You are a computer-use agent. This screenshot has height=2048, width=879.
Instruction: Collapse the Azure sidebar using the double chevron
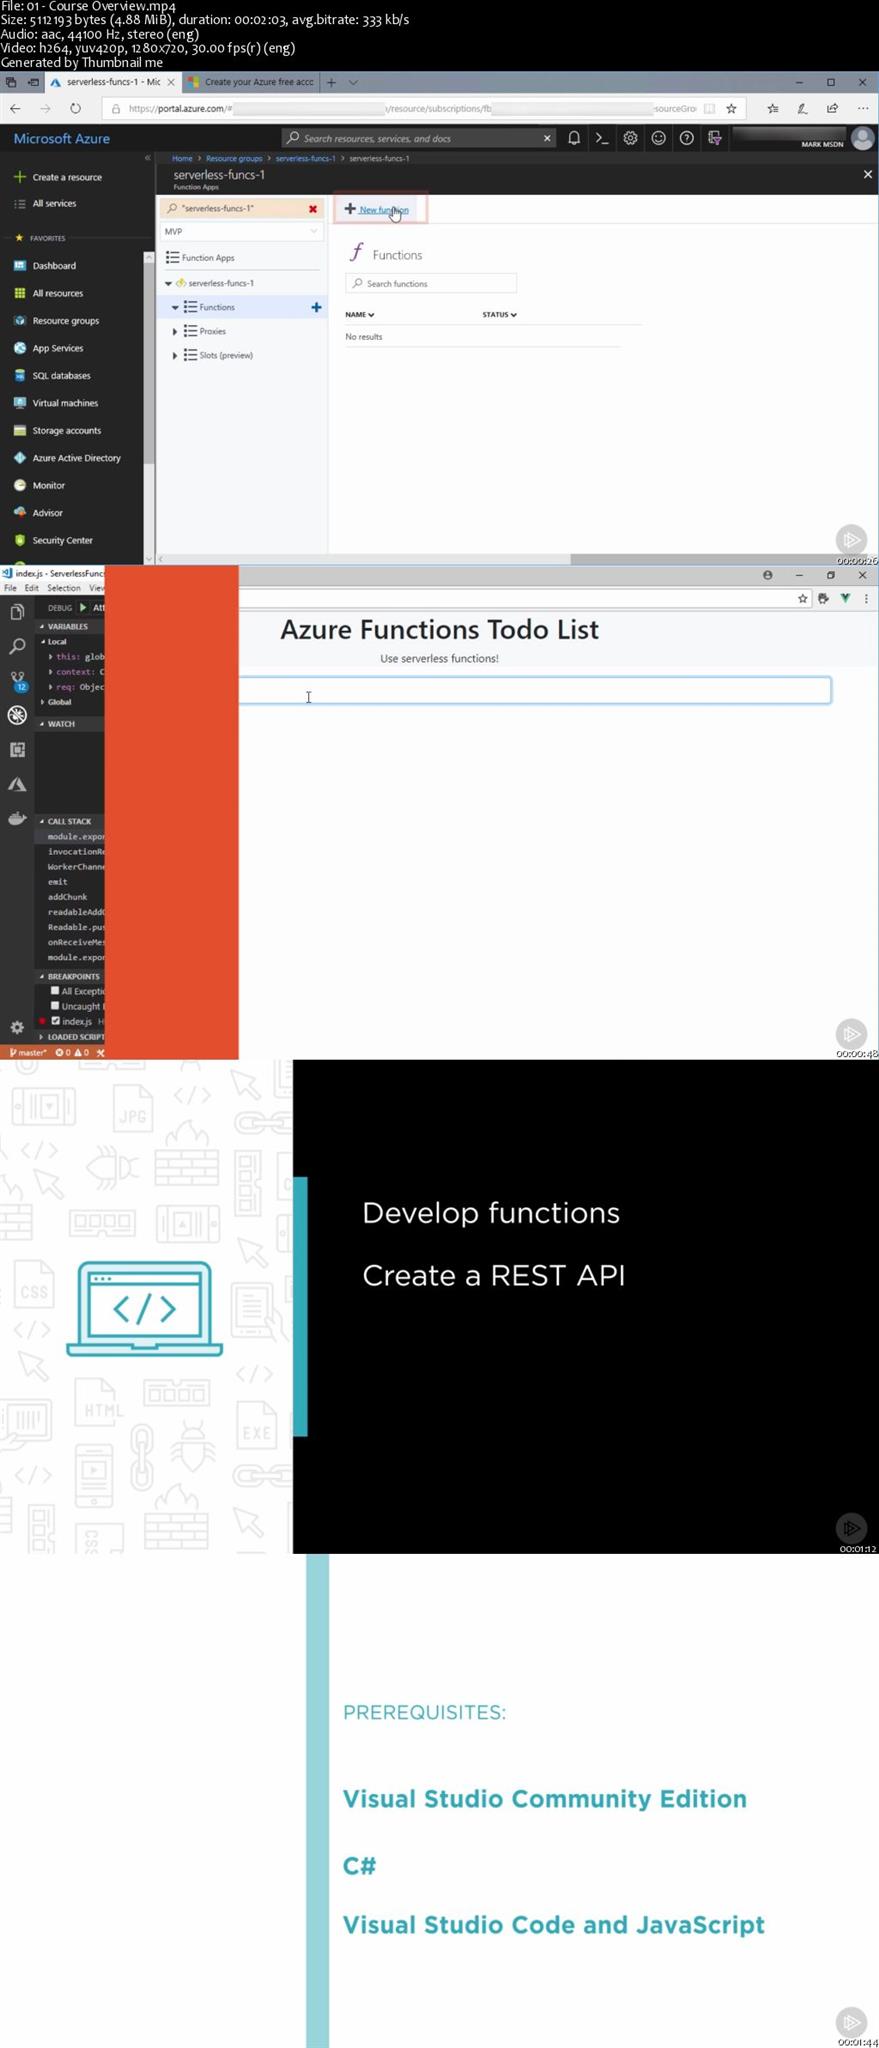pos(147,158)
